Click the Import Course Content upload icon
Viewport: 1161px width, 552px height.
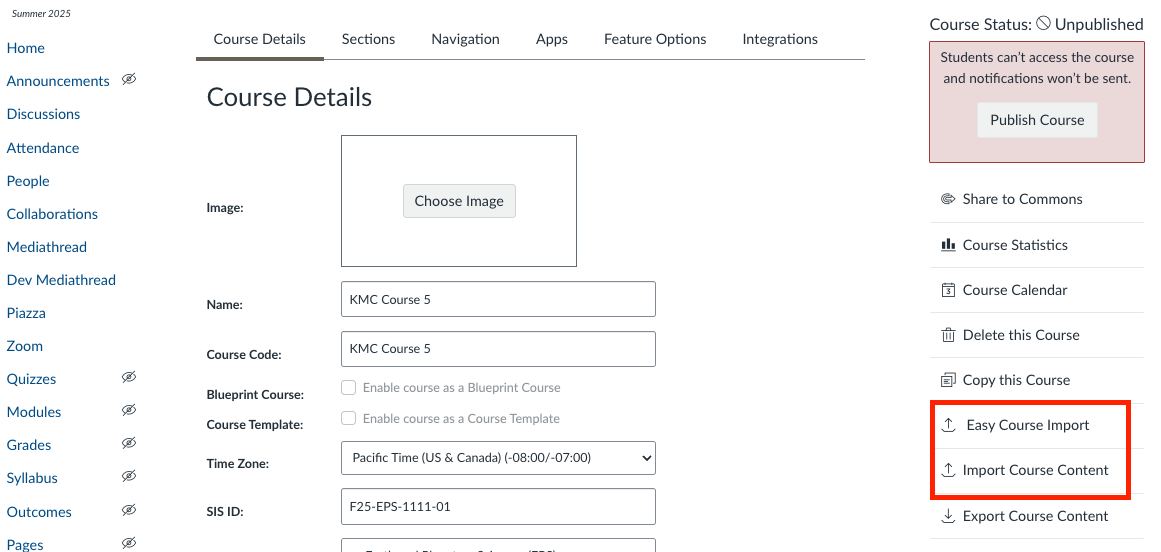click(x=948, y=470)
